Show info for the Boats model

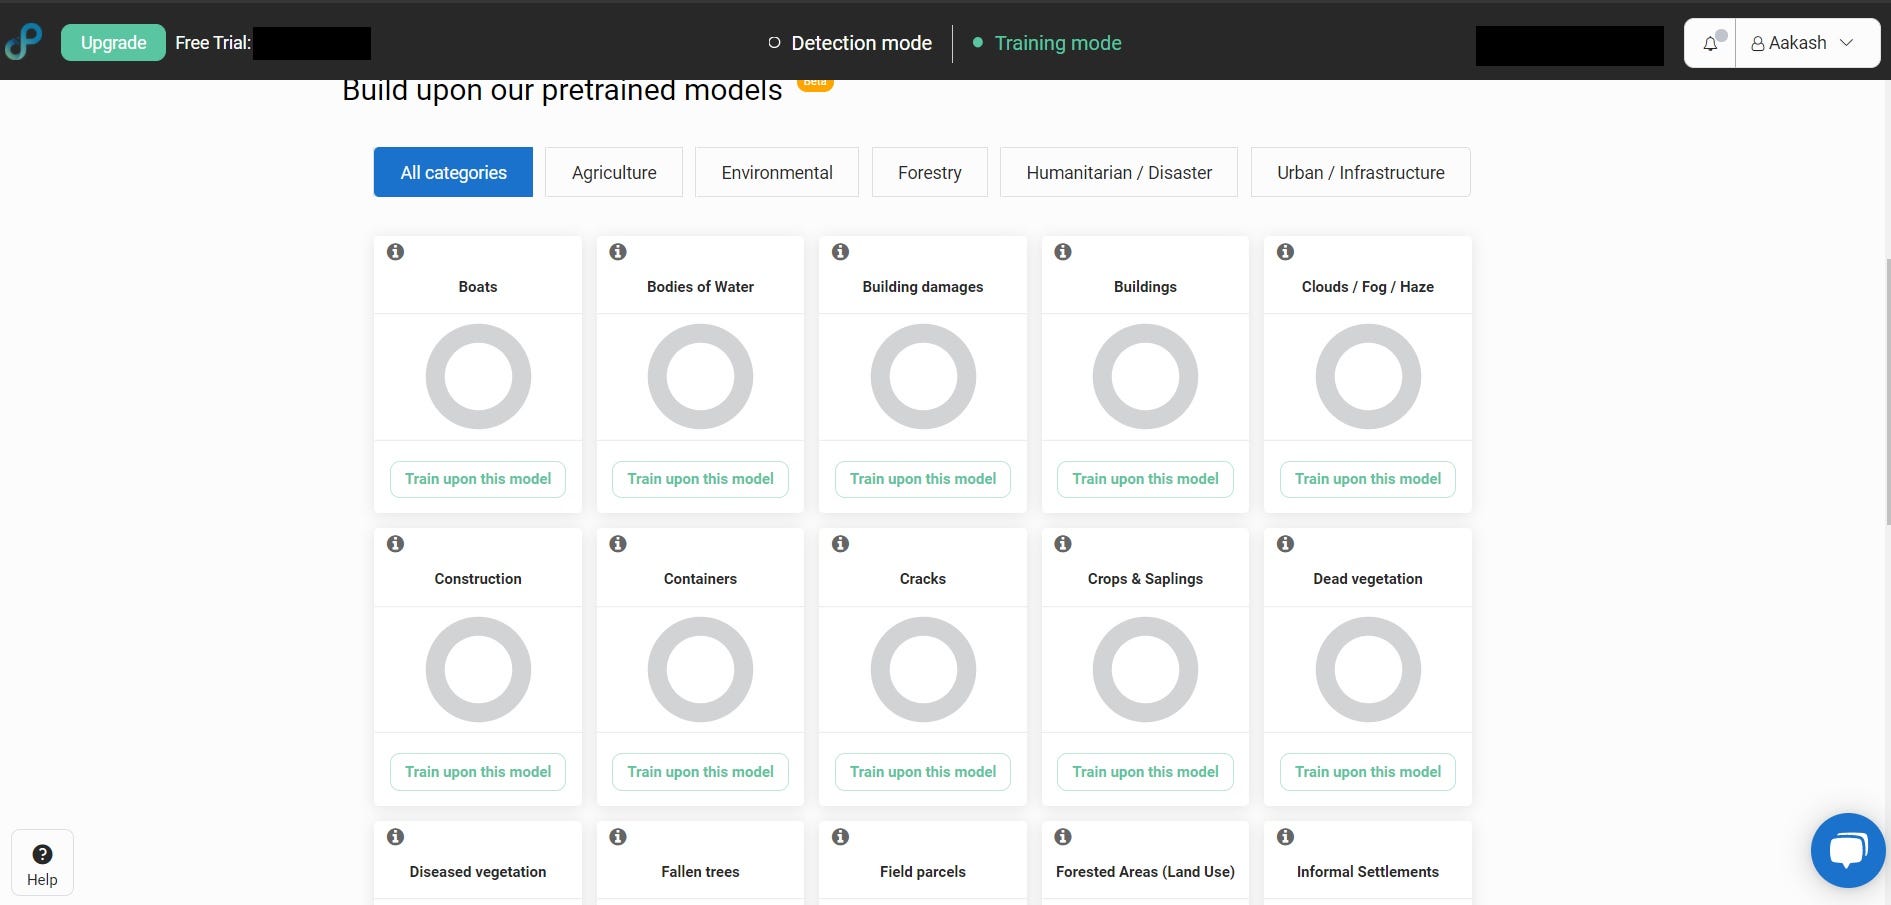[x=396, y=252]
